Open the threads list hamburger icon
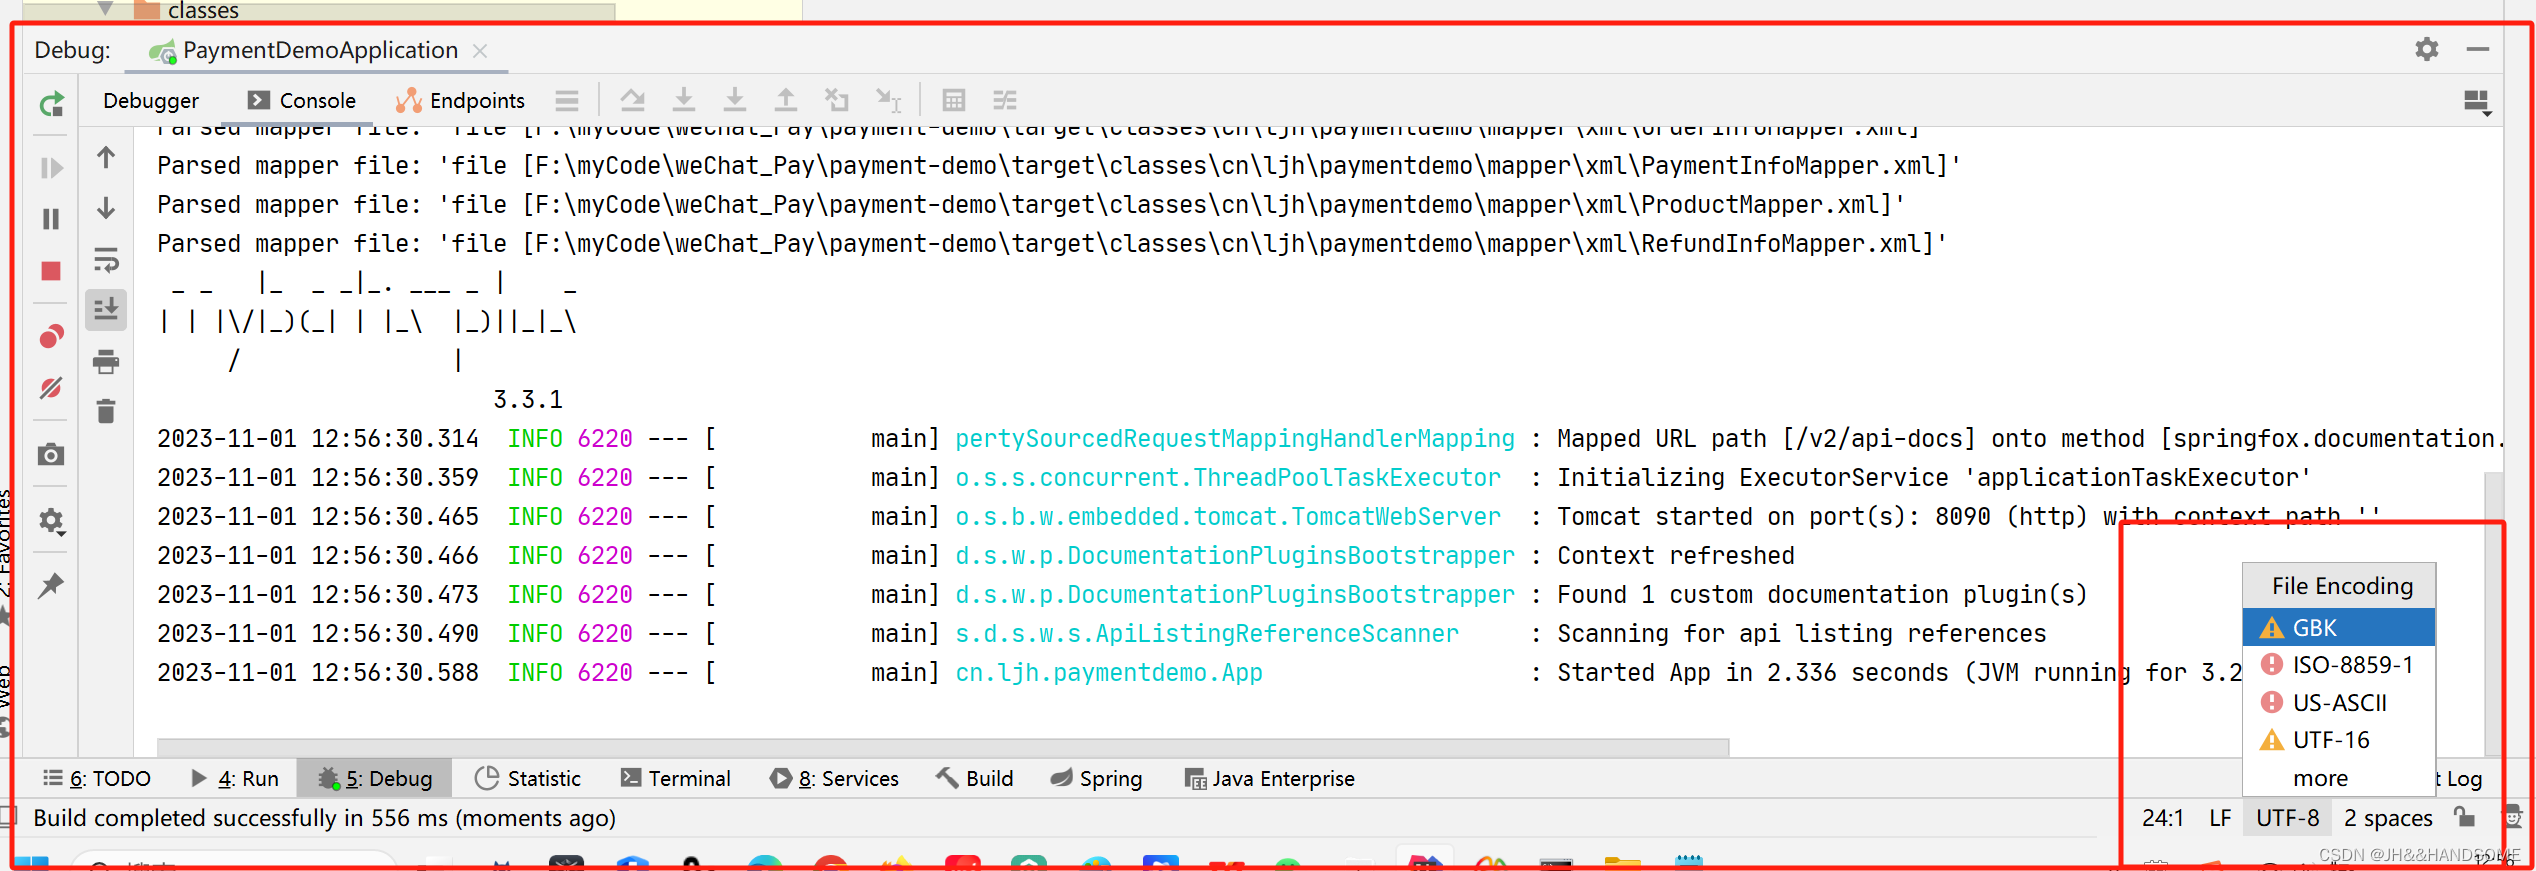 pos(567,101)
